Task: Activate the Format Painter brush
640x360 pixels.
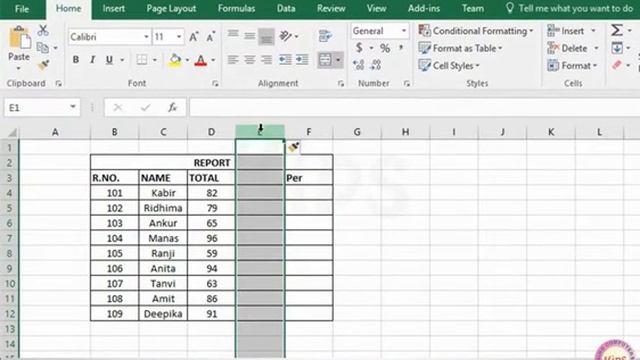Action: pos(43,65)
